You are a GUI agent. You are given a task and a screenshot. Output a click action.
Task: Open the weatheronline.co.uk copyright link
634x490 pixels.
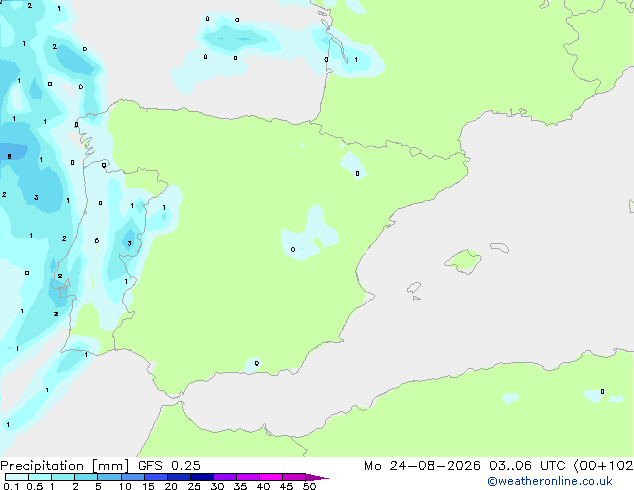(x=549, y=481)
